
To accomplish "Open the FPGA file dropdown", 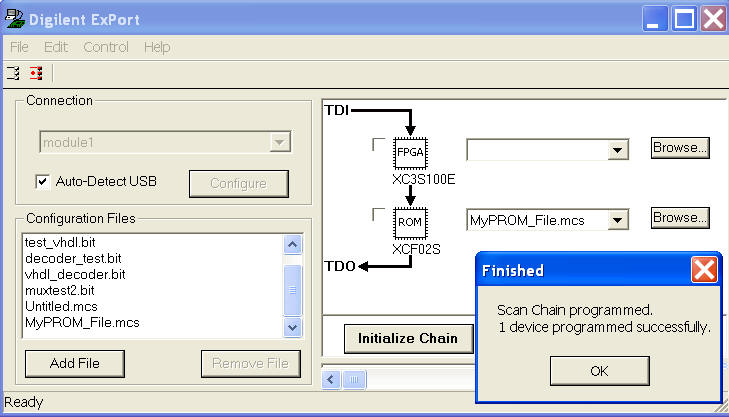I will tap(617, 150).
